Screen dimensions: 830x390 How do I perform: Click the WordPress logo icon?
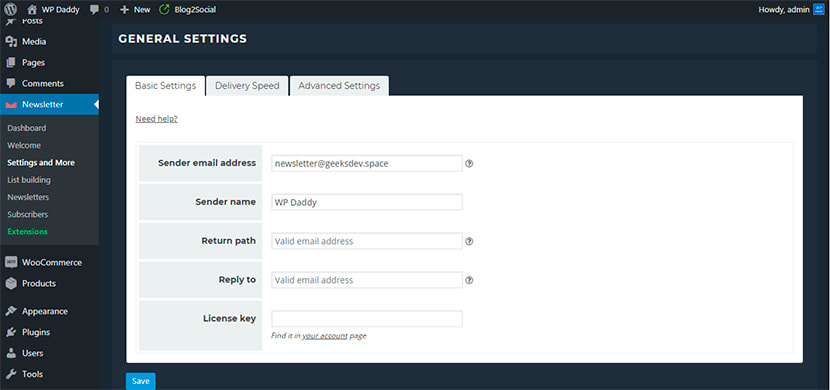[x=11, y=9]
